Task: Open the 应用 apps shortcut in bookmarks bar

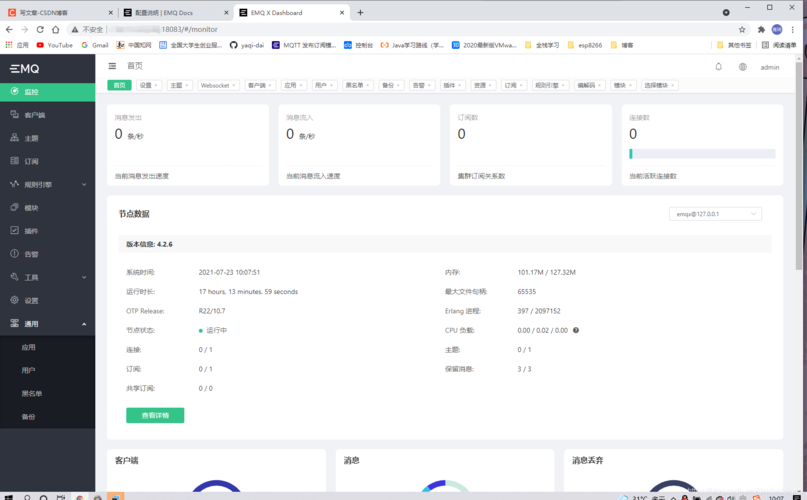Action: tap(17, 45)
